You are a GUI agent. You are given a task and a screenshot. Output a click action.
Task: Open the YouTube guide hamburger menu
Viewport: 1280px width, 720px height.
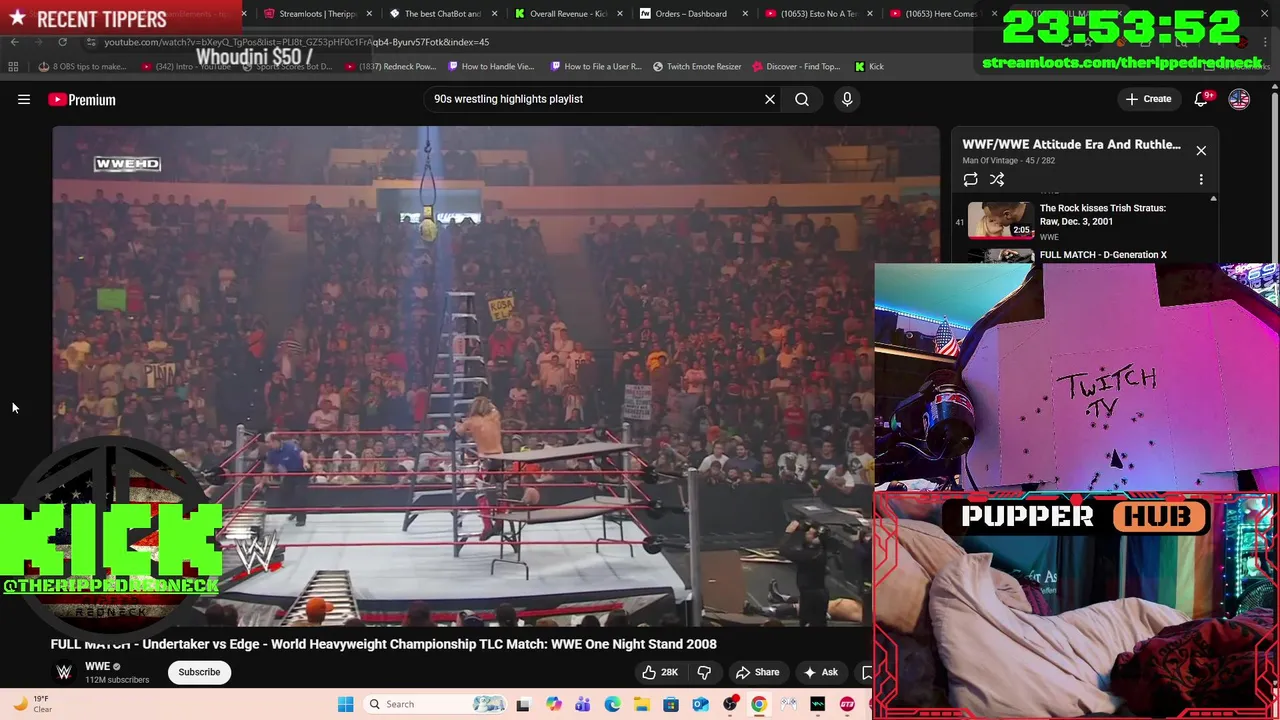[x=24, y=99]
